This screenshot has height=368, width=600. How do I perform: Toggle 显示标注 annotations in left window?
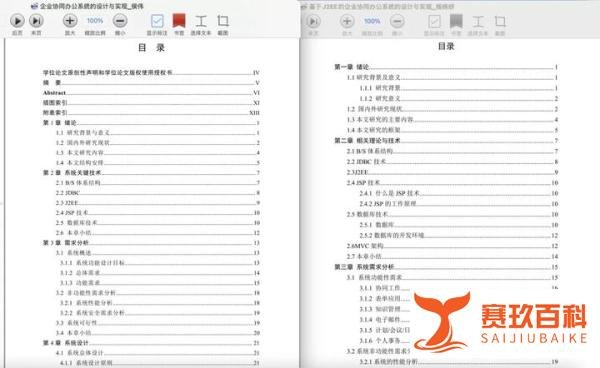point(157,21)
